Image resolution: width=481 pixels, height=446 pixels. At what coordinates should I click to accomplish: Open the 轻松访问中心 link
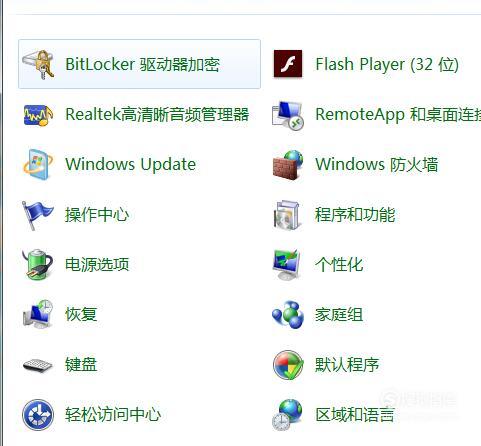(x=113, y=414)
